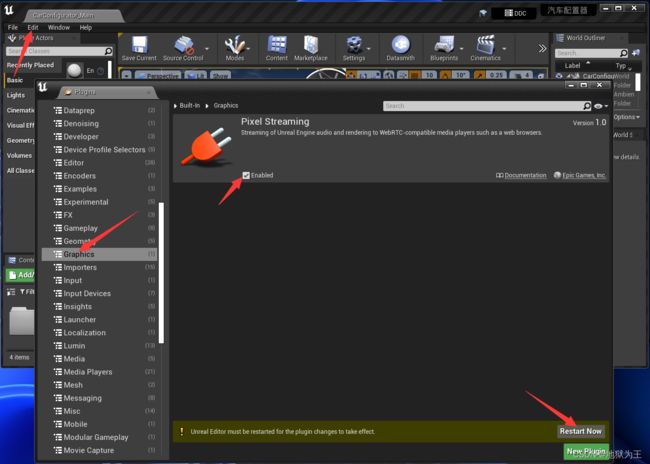
Task: Select the Localization plugin category
Action: (x=99, y=333)
